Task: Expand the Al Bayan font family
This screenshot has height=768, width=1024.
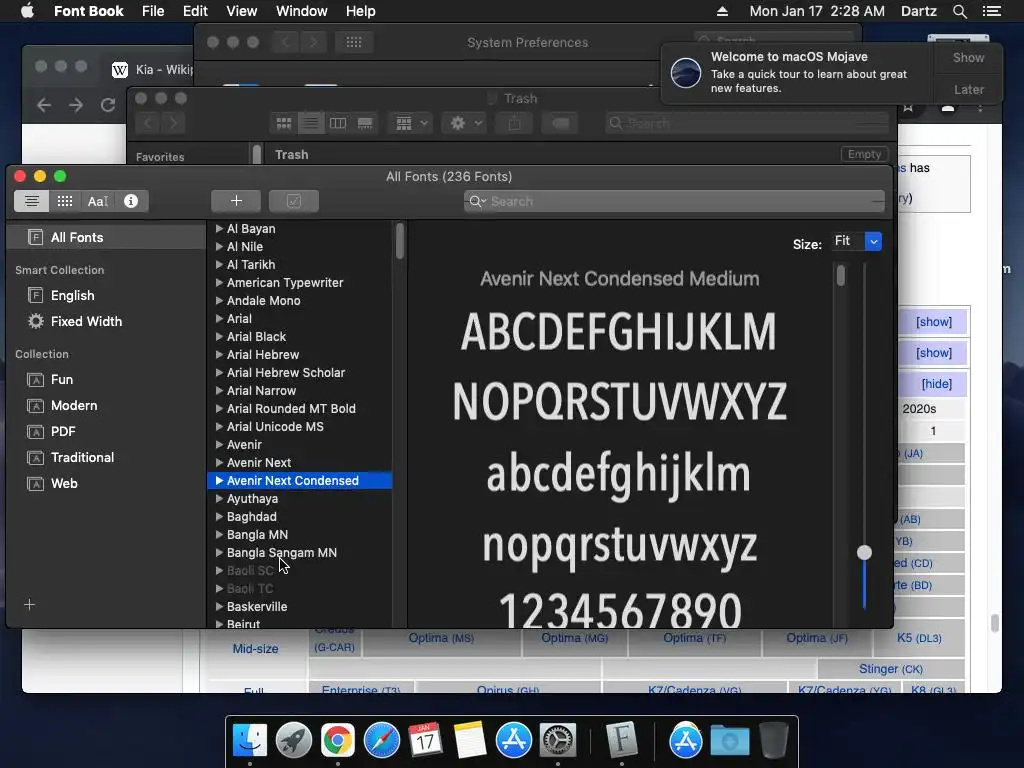Action: pyautogui.click(x=219, y=229)
